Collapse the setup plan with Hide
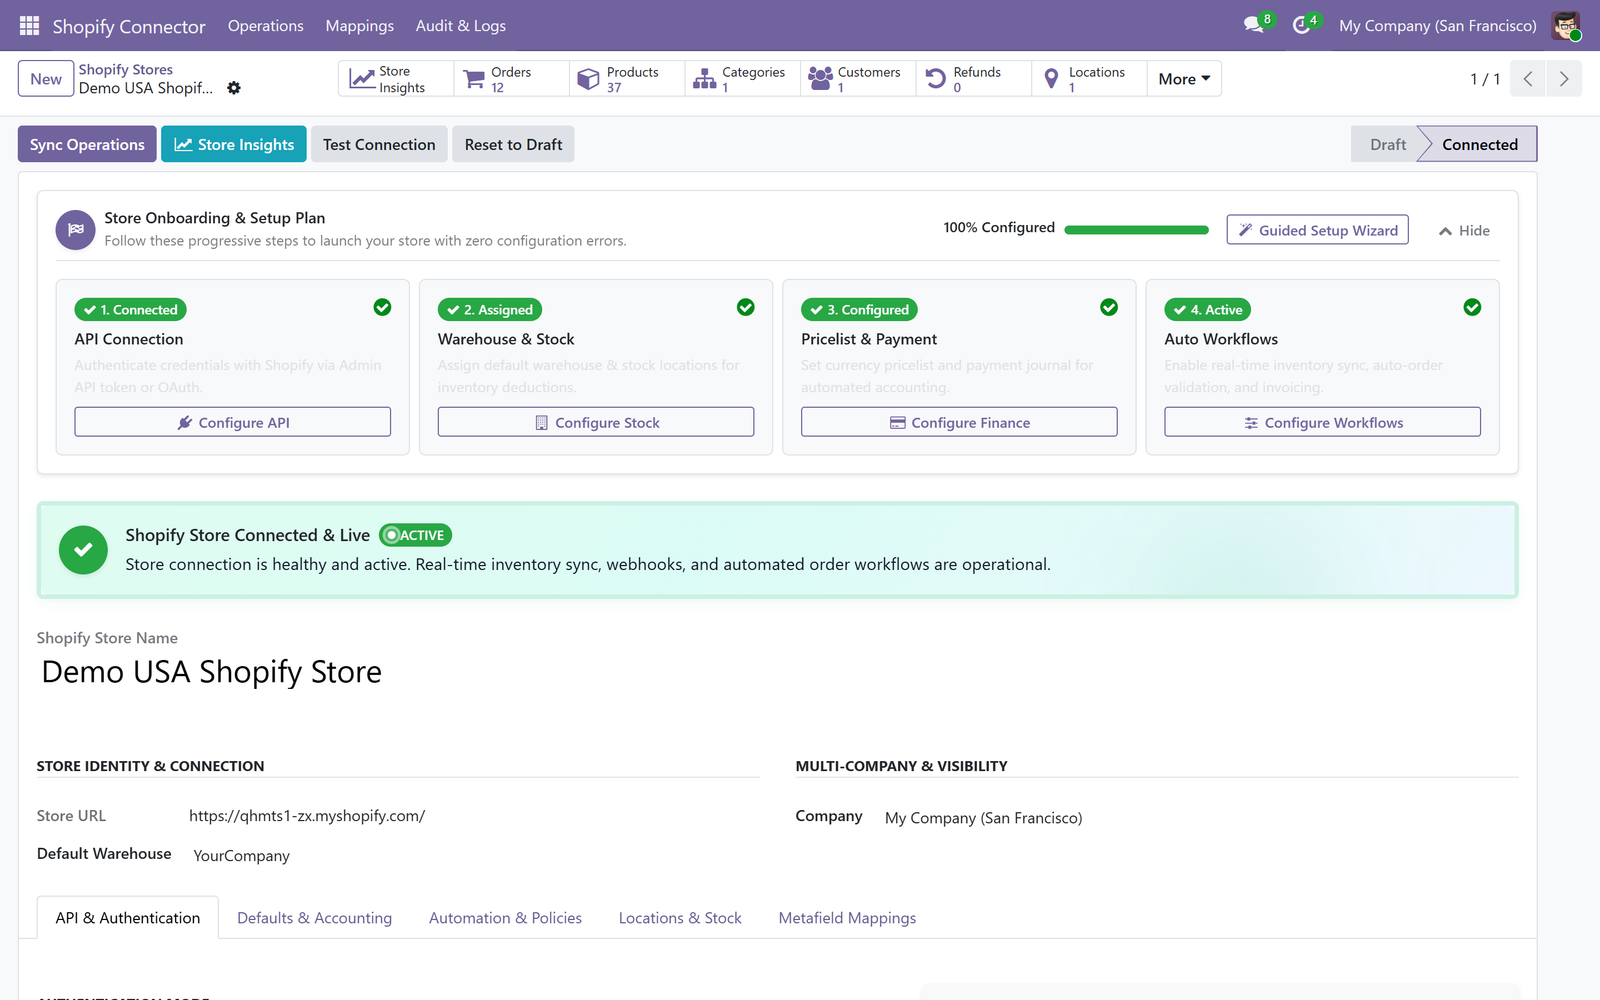The image size is (1600, 1000). pyautogui.click(x=1464, y=230)
